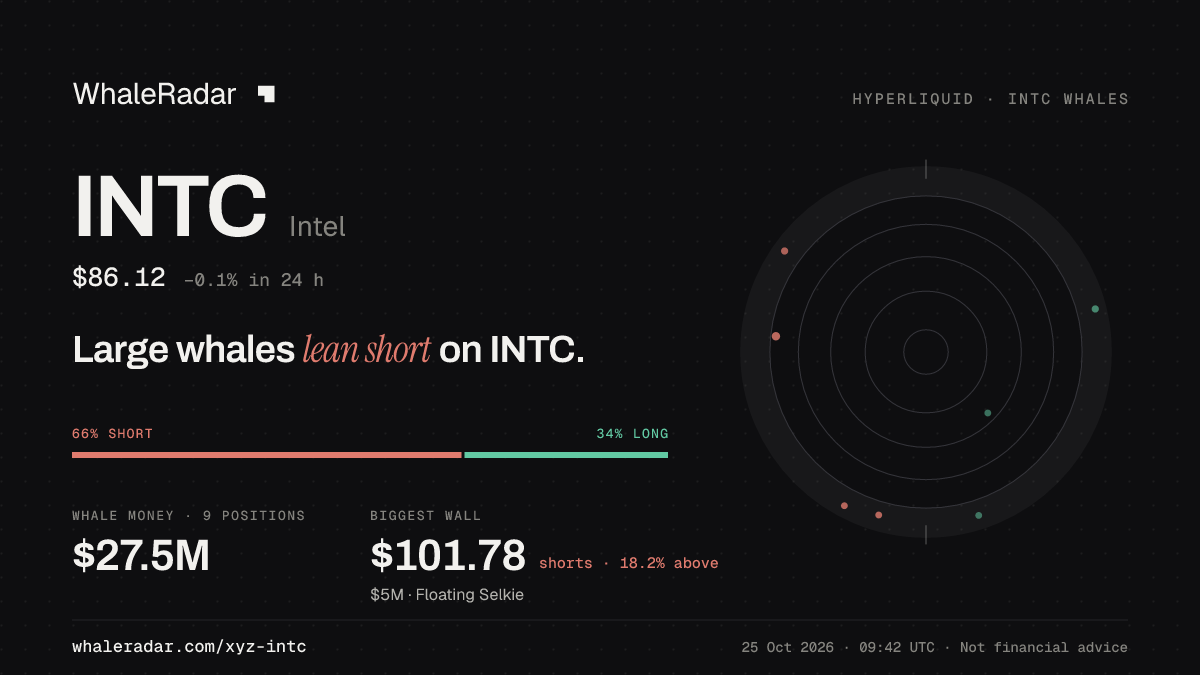The height and width of the screenshot is (675, 1200).
Task: Click the gray Intel company name
Action: (x=317, y=227)
